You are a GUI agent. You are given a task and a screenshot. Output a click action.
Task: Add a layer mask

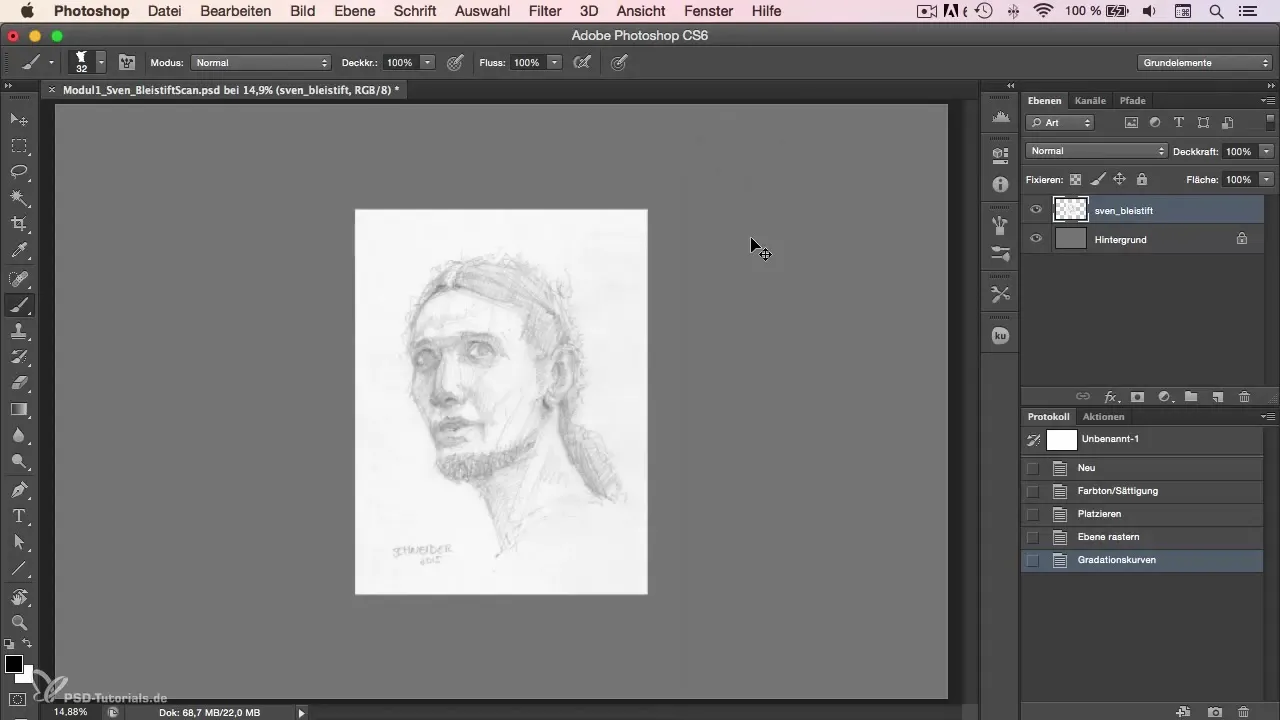1138,397
